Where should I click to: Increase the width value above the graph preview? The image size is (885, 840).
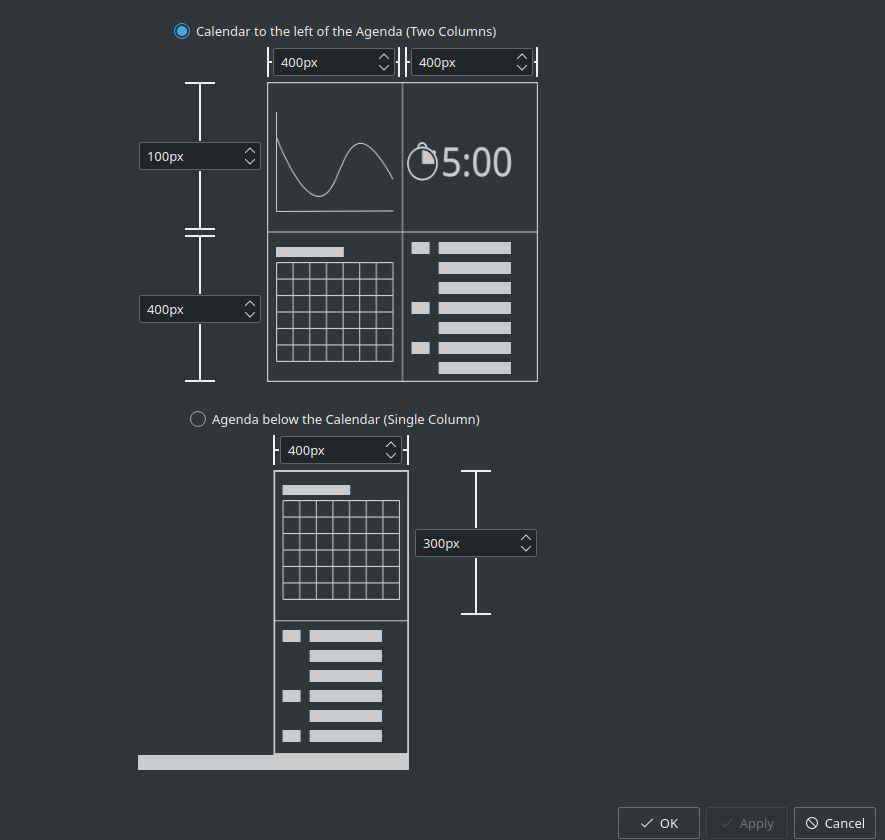[384, 57]
